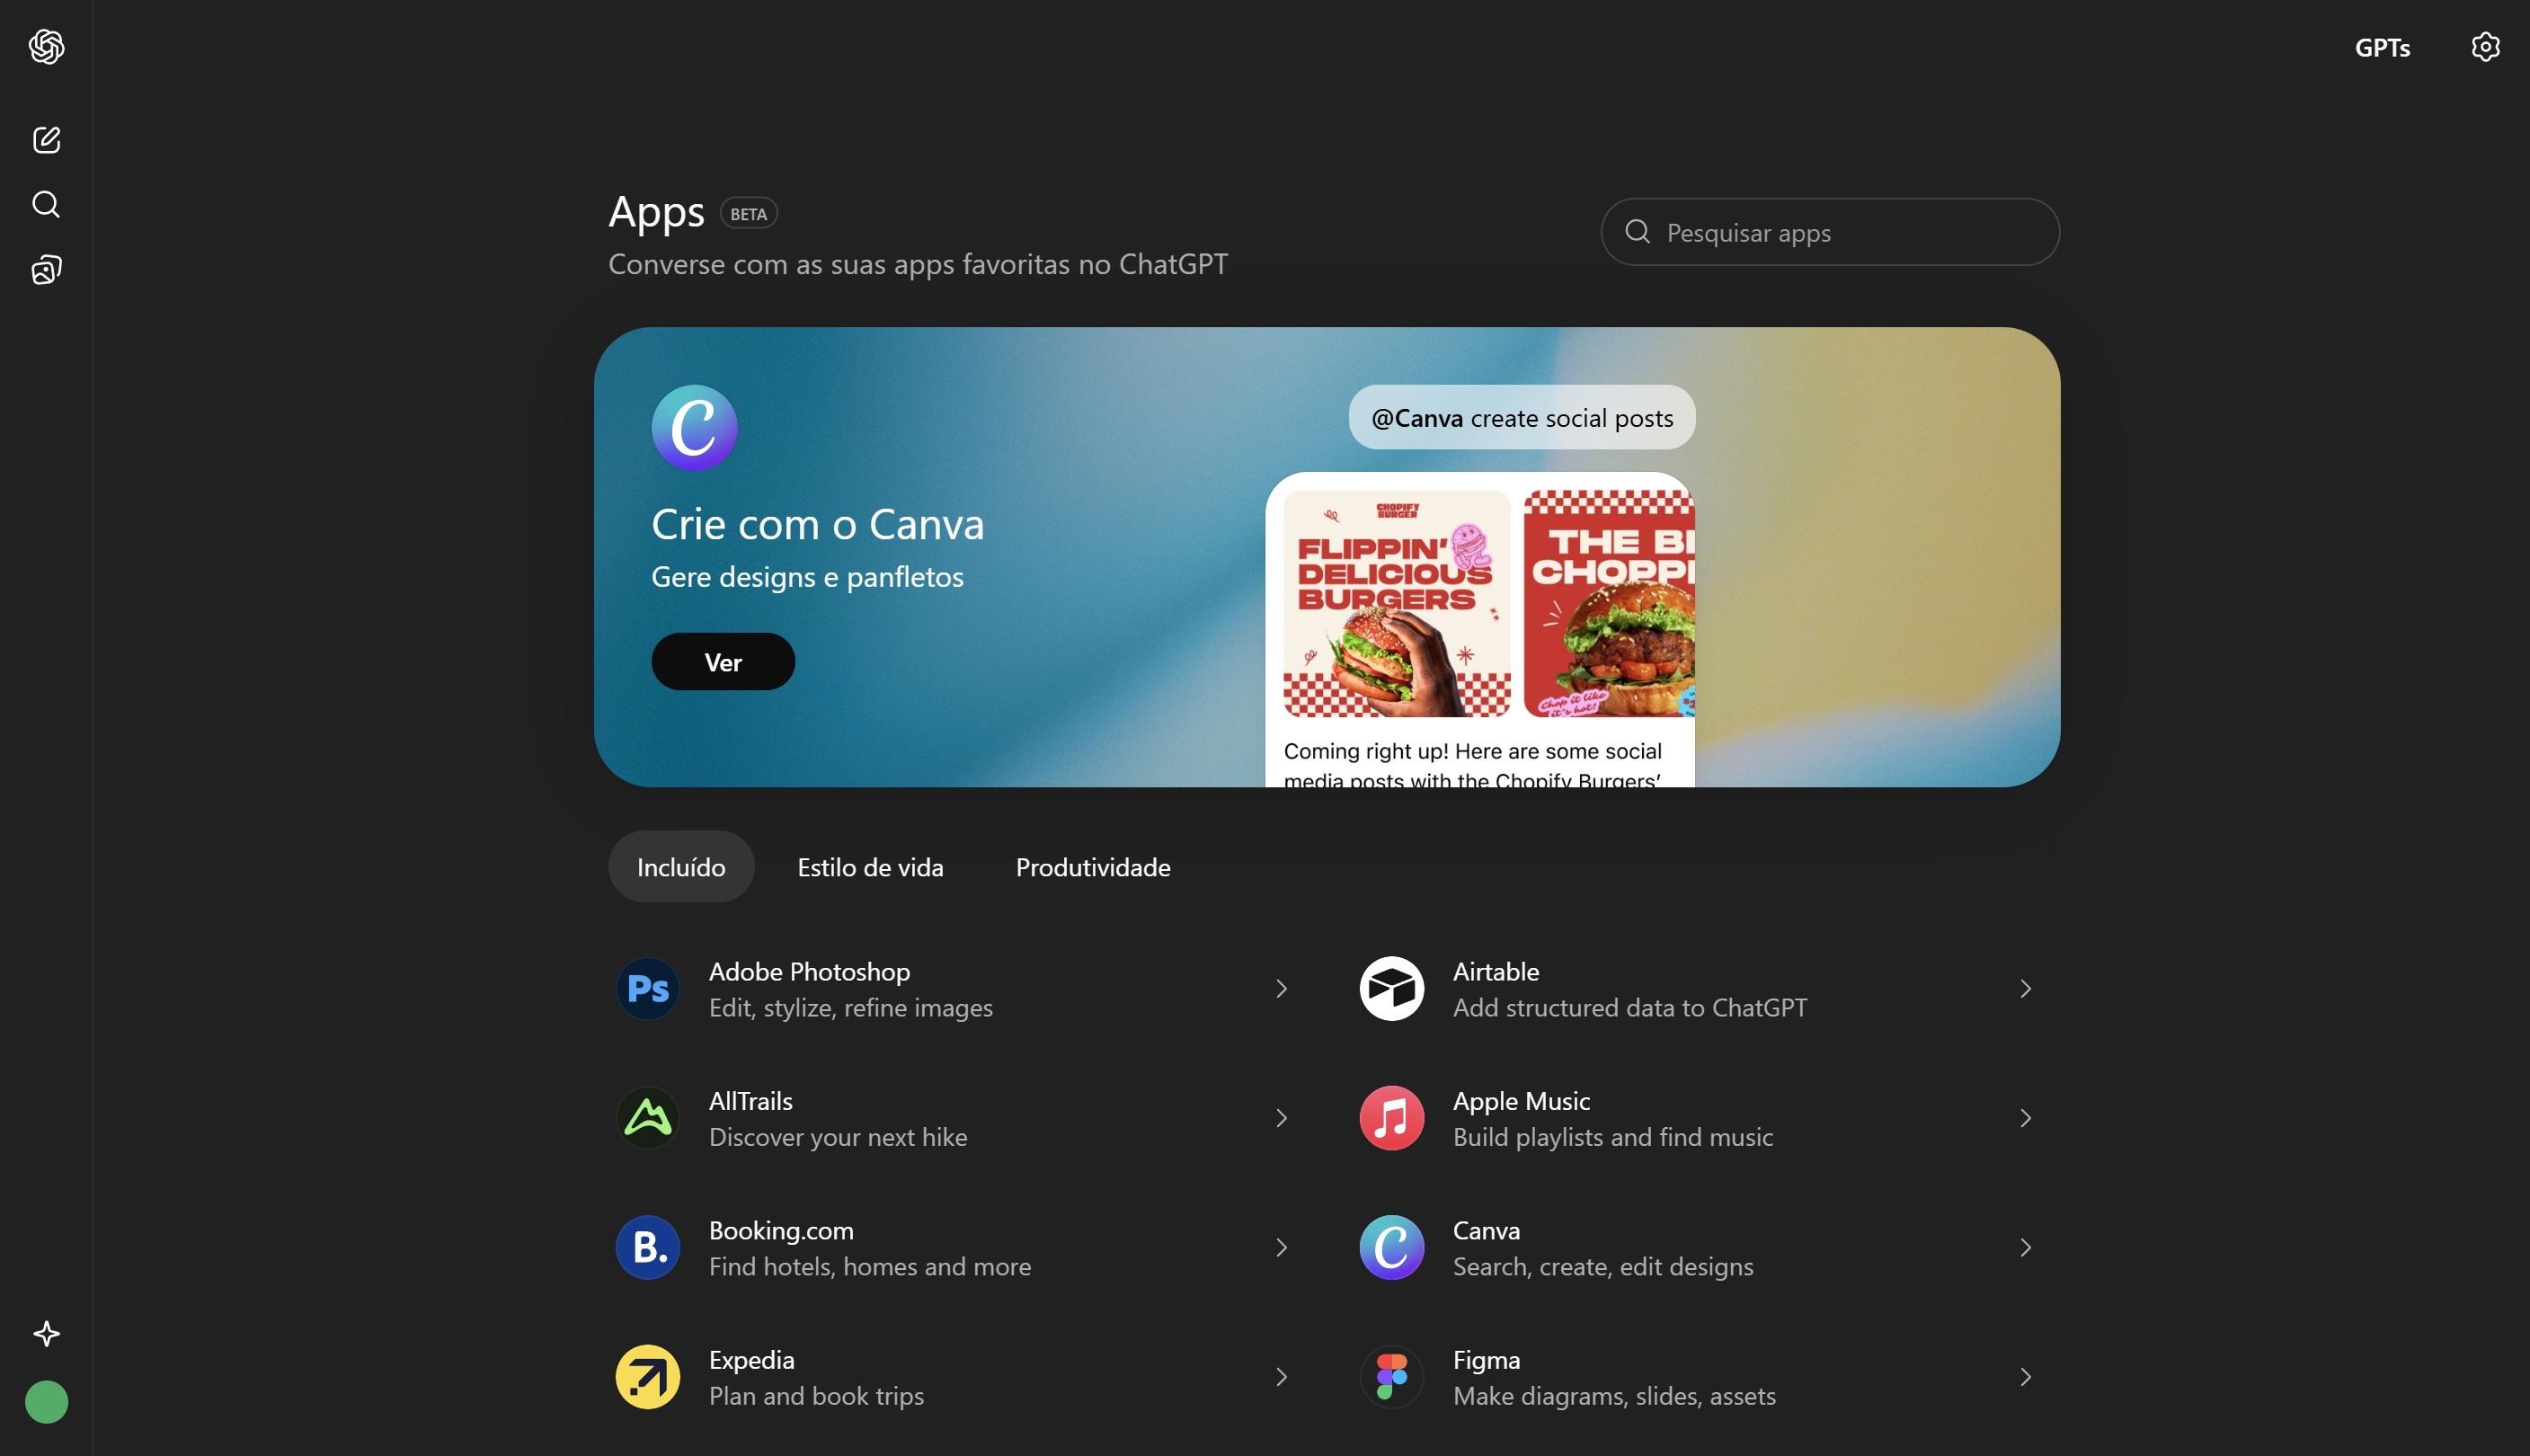Click the Pesquisar apps search field
Screen dimensions: 2530x1456
1830,232
